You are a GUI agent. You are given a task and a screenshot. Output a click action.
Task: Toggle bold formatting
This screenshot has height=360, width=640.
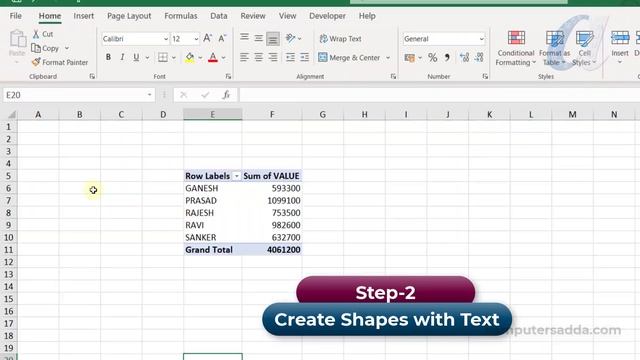pos(108,58)
